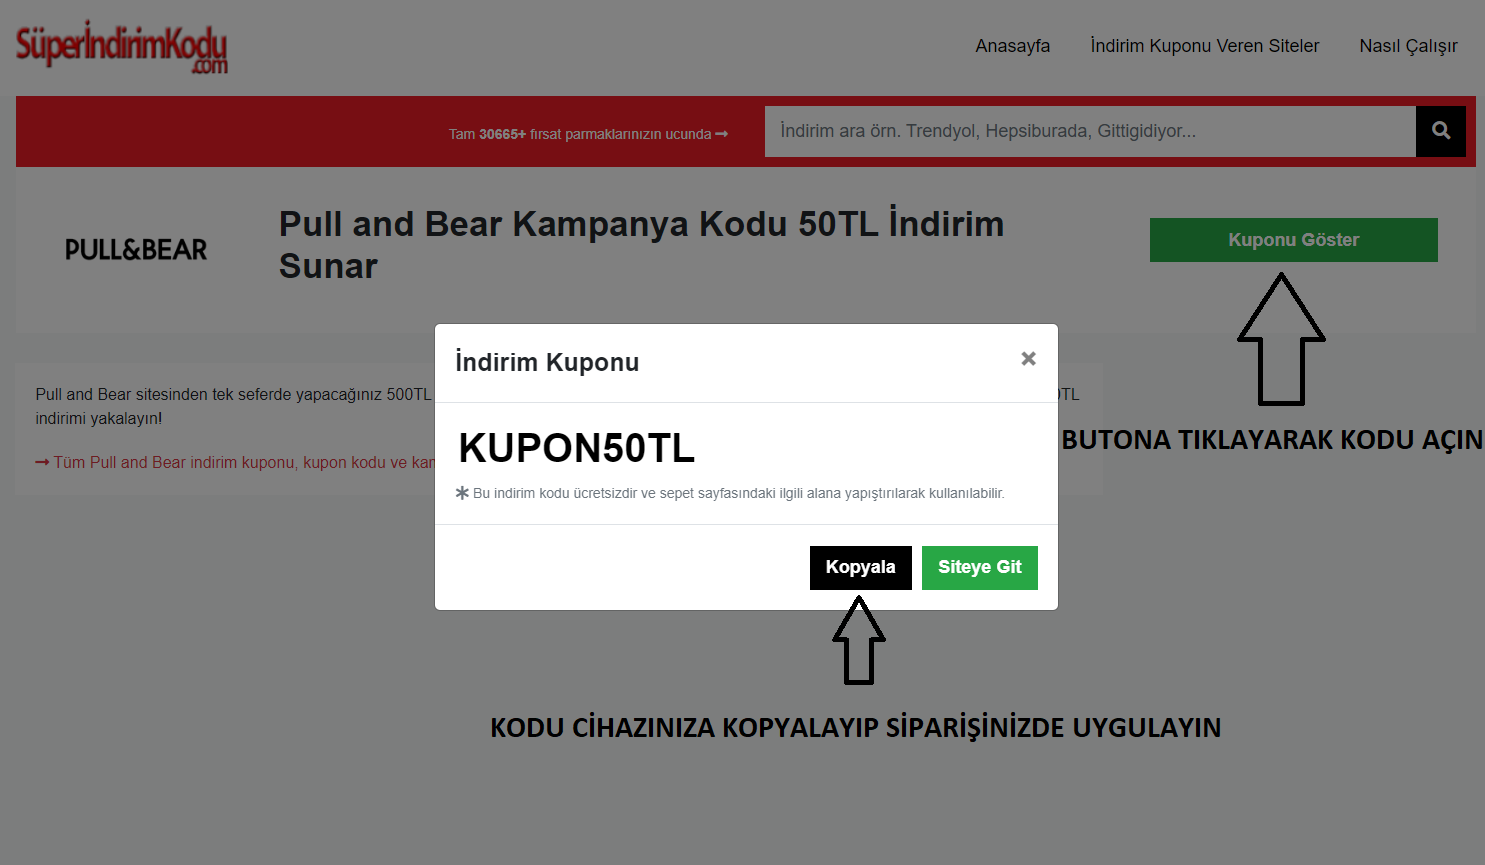Click the search magnifier icon
The width and height of the screenshot is (1485, 865).
pyautogui.click(x=1440, y=131)
